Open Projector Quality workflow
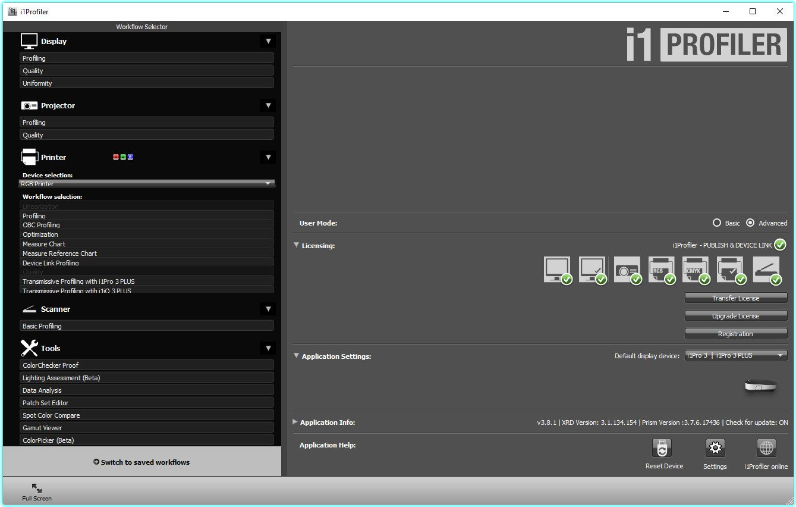This screenshot has height=507, width=796. point(147,135)
